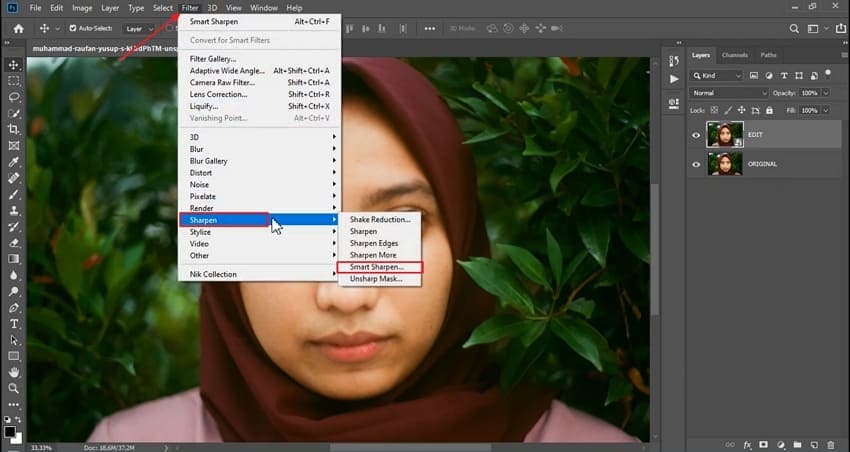Open the Normal blend mode dropdown
850x452 pixels.
tap(729, 93)
